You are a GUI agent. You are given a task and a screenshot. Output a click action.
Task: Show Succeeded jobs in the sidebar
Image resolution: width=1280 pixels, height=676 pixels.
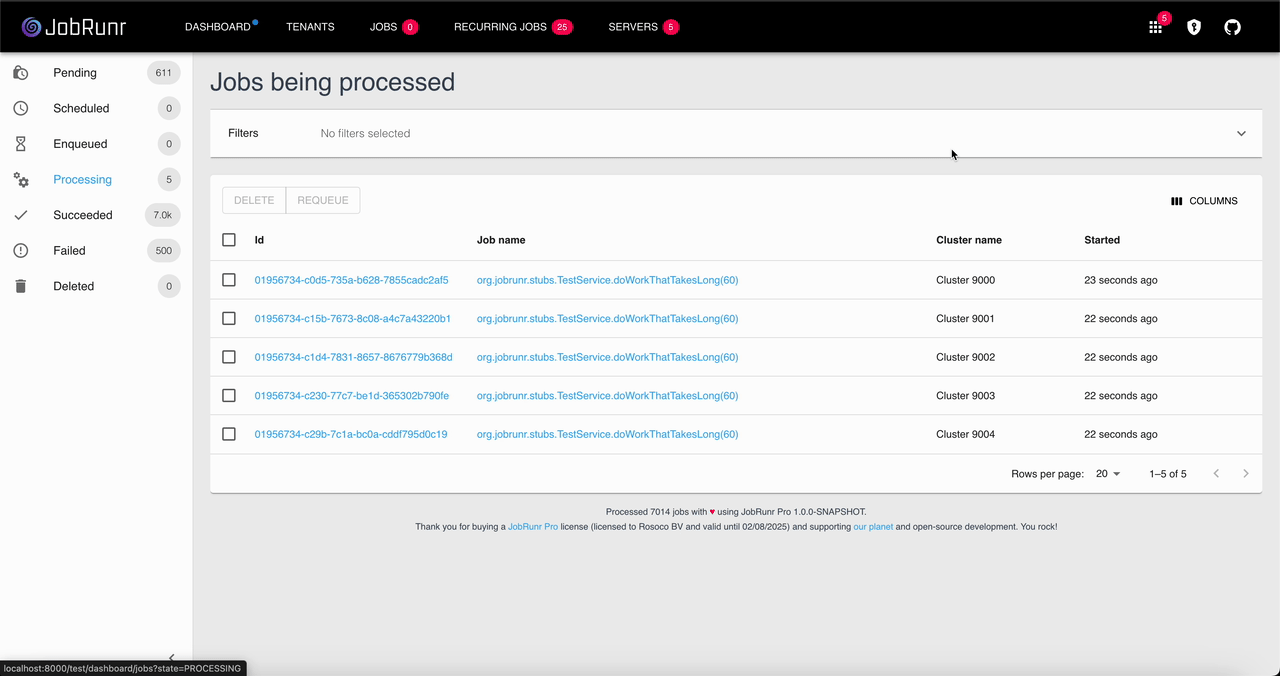point(83,215)
